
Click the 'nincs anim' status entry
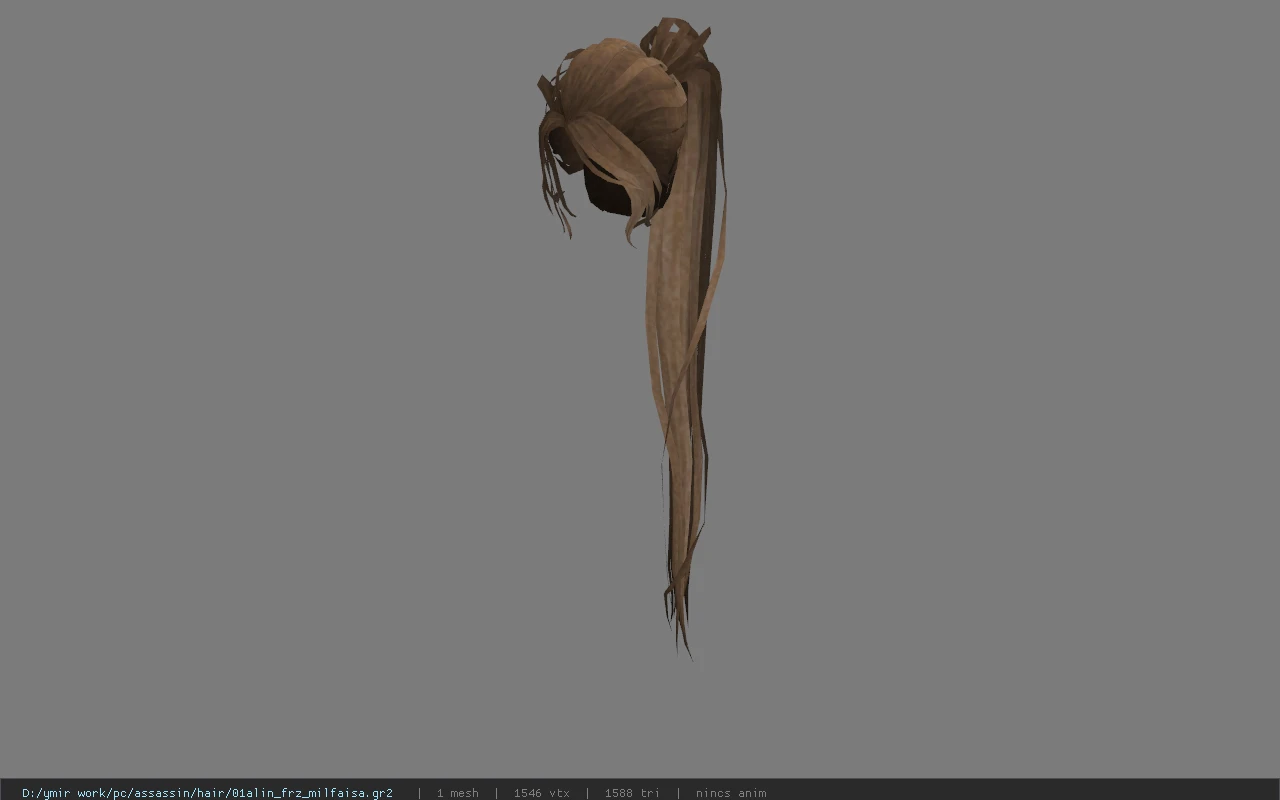(x=731, y=793)
